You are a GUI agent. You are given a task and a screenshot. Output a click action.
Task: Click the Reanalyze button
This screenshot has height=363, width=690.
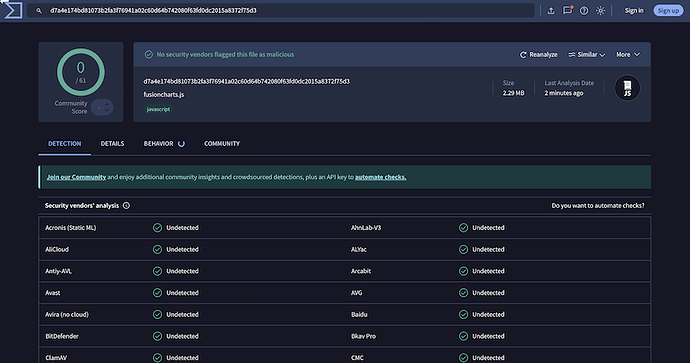[539, 55]
